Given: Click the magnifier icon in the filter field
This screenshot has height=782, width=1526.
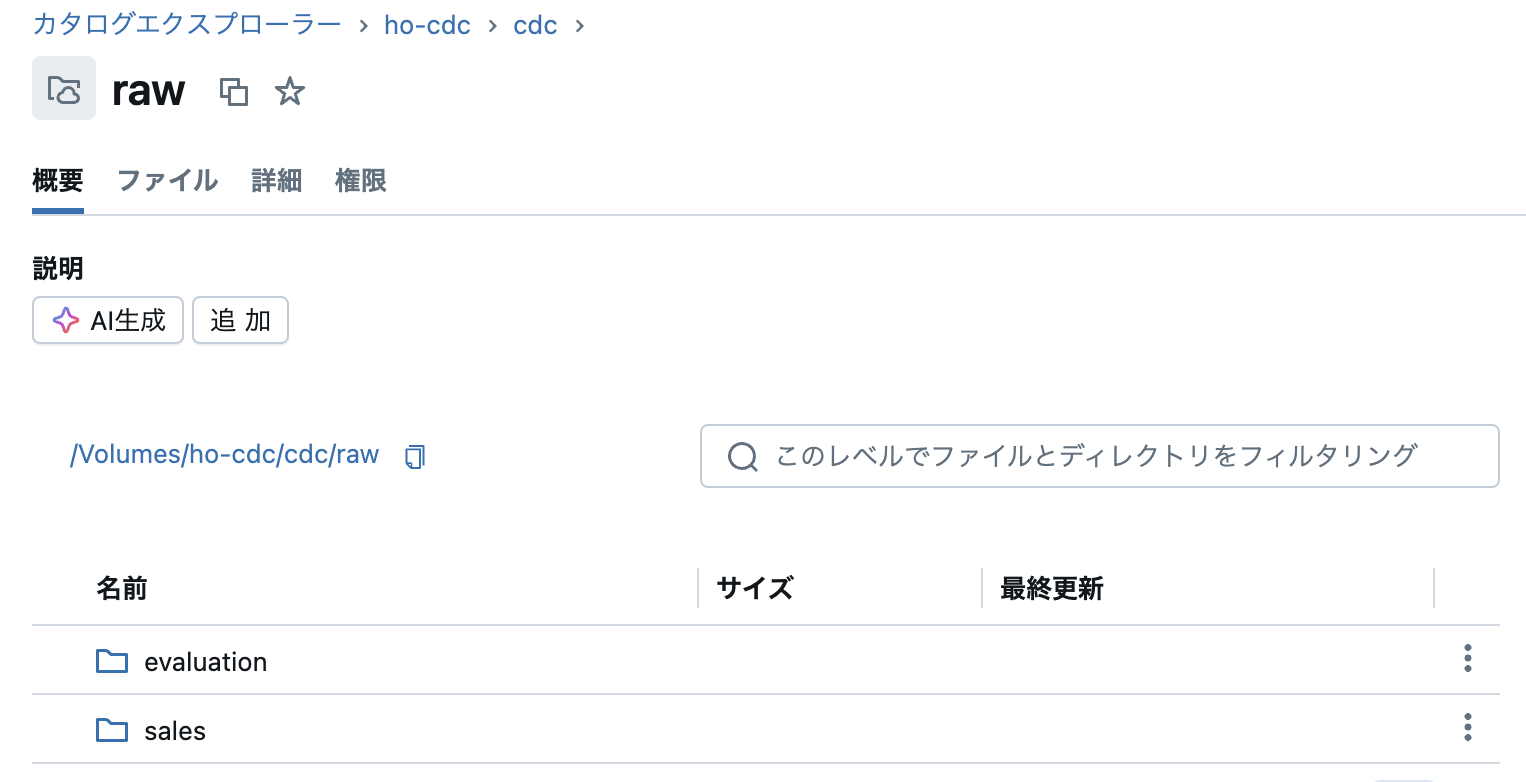Looking at the screenshot, I should 742,456.
